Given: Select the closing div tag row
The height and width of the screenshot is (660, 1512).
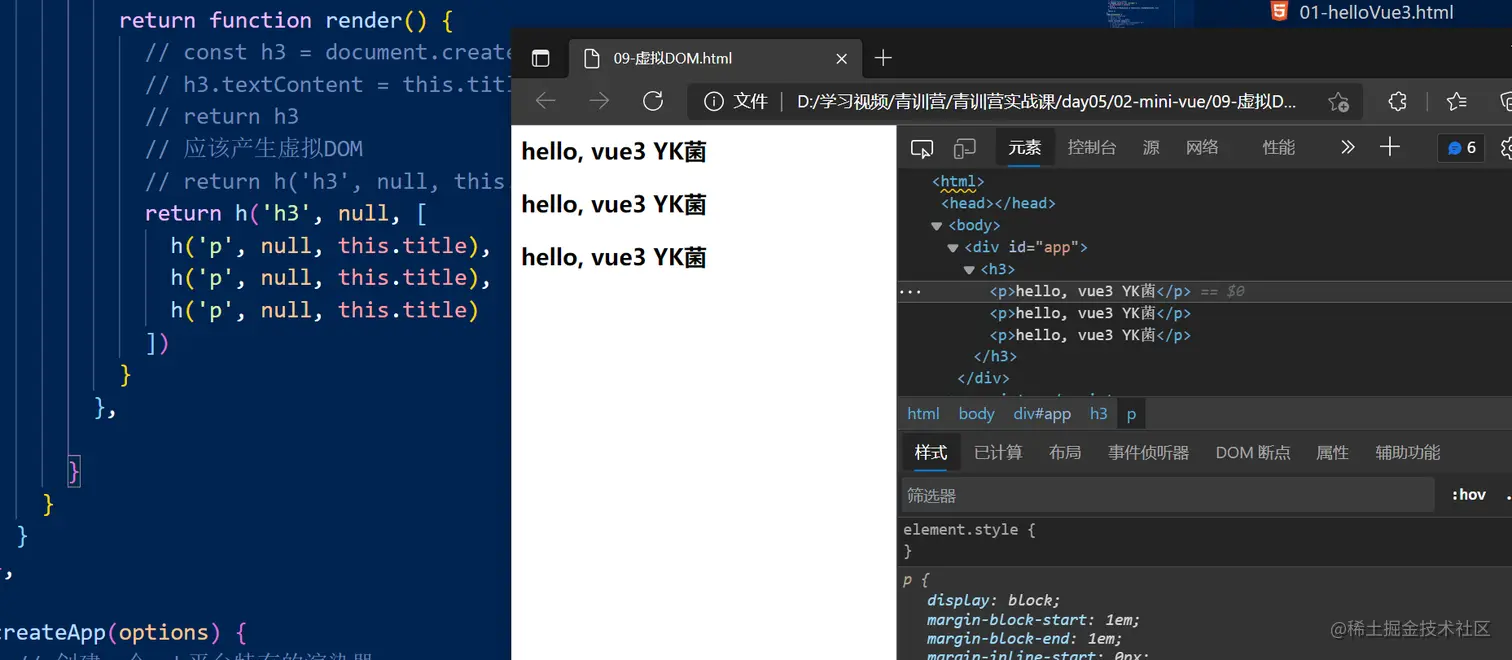Looking at the screenshot, I should click(983, 379).
